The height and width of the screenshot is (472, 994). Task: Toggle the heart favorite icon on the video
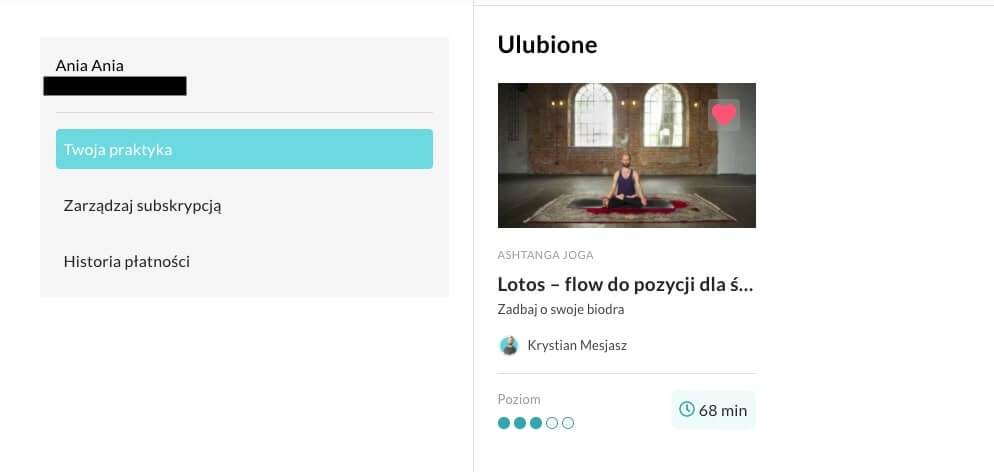[724, 115]
